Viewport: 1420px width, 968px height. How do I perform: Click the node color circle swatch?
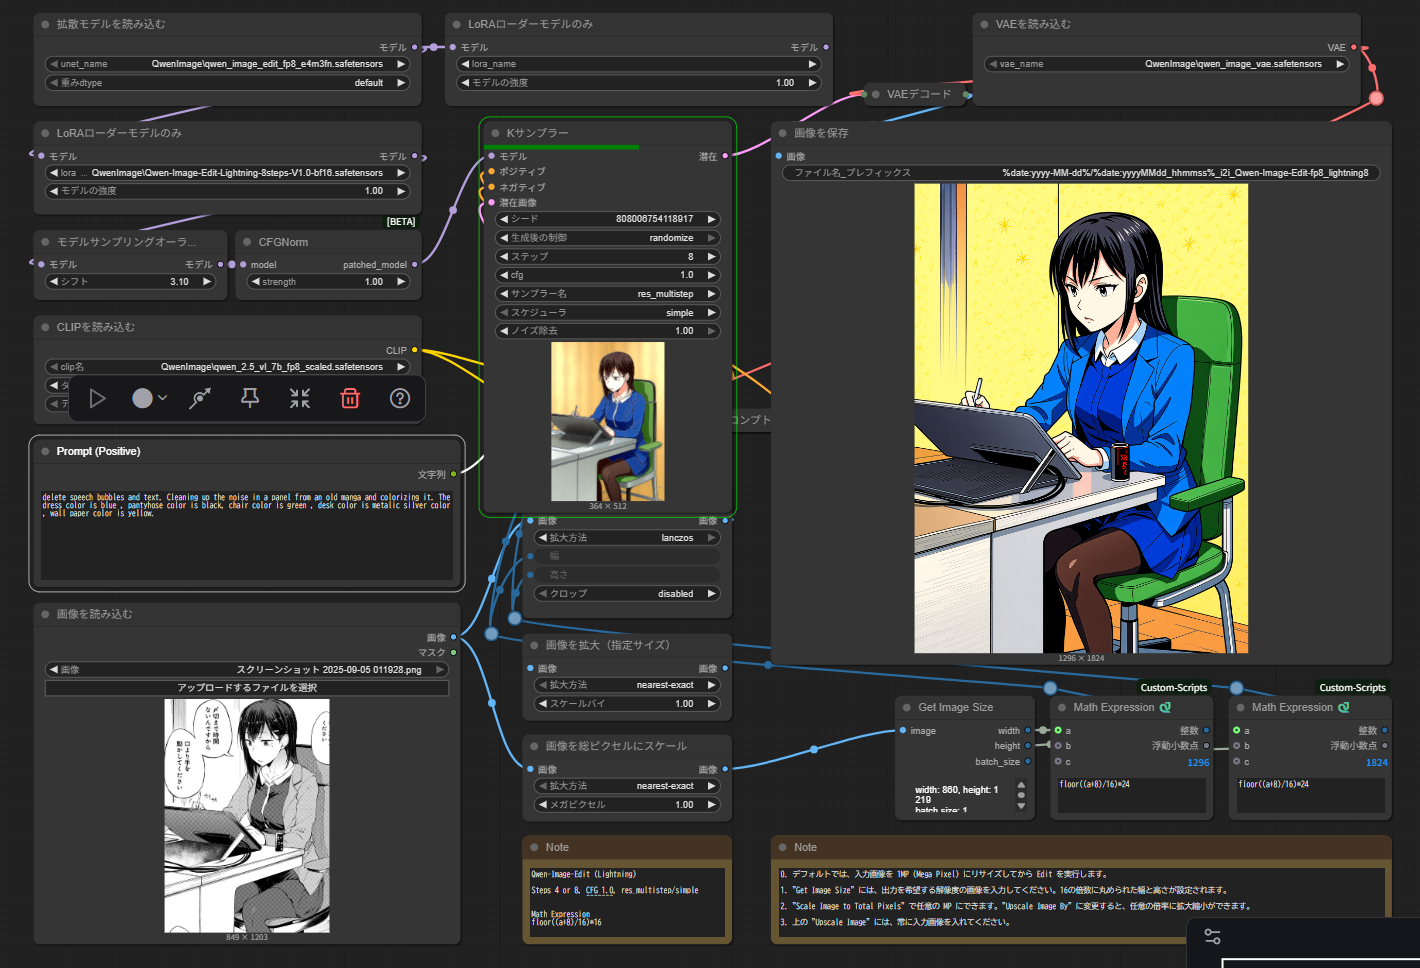point(142,399)
